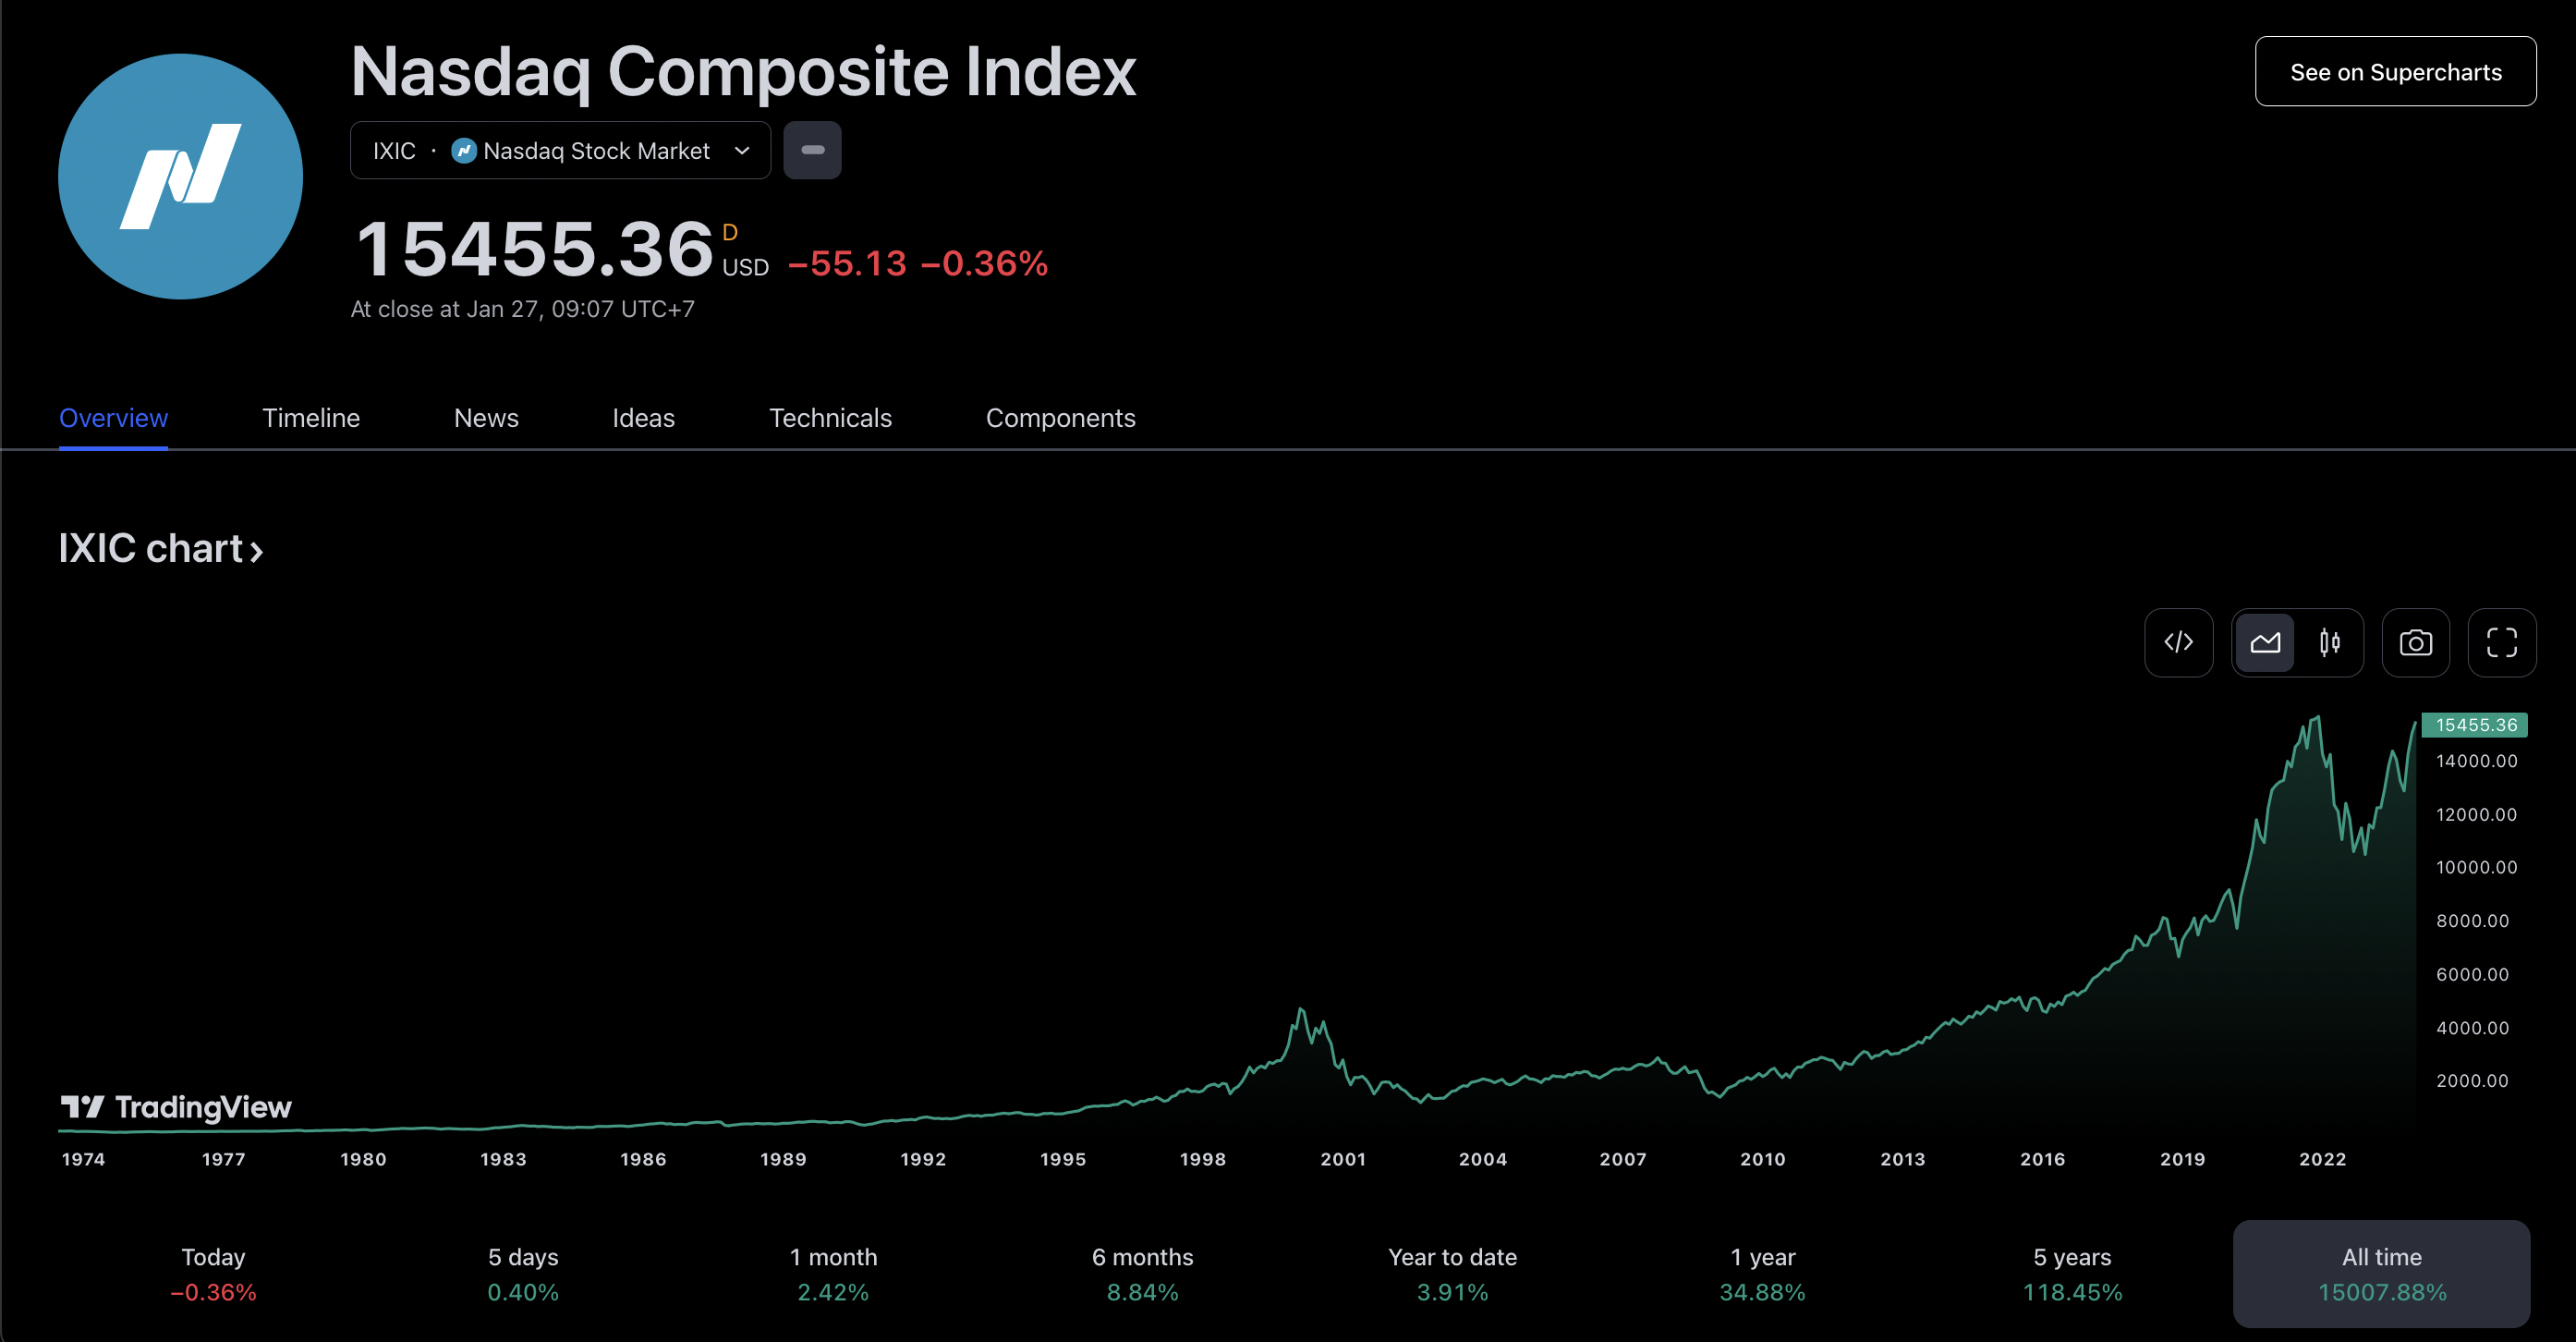This screenshot has height=1342, width=2576.
Task: Click the small Nasdaq icon in exchange selector
Action: tap(463, 150)
